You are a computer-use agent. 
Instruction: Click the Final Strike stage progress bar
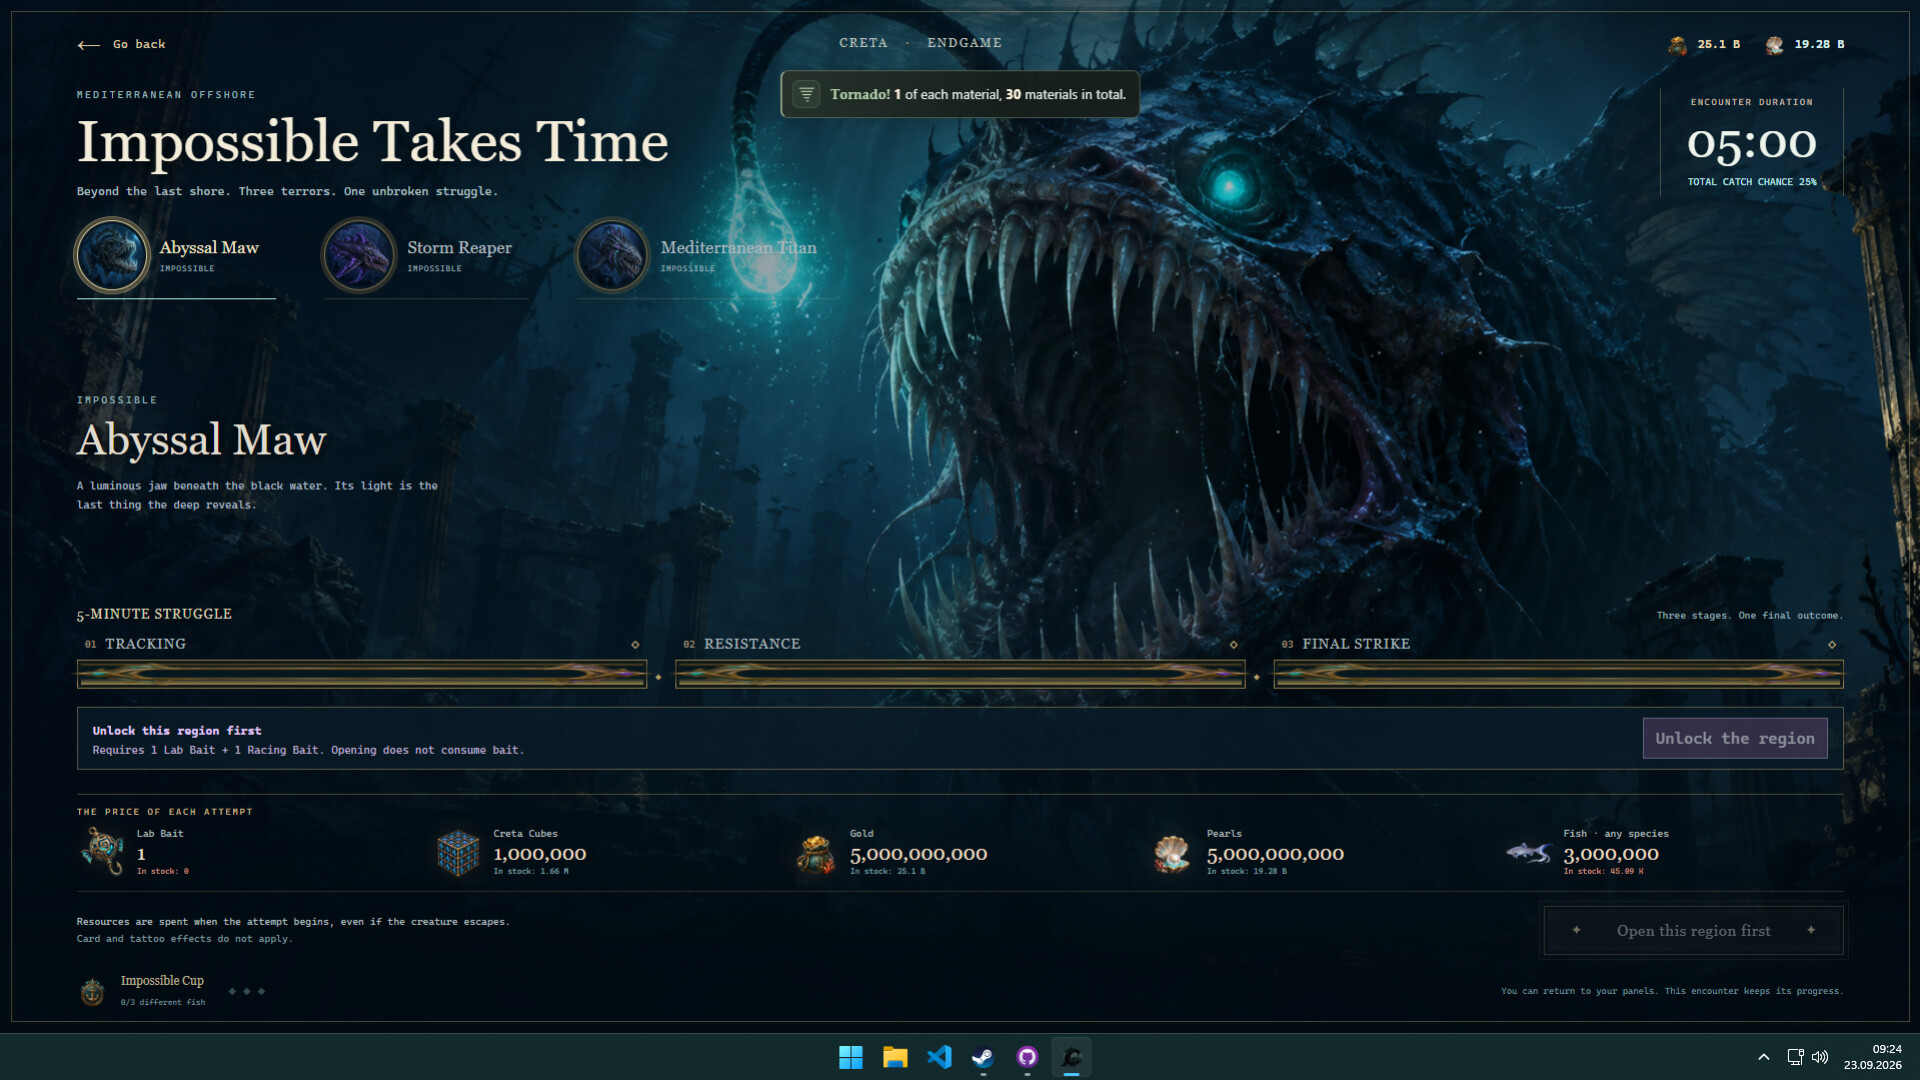(x=1558, y=674)
